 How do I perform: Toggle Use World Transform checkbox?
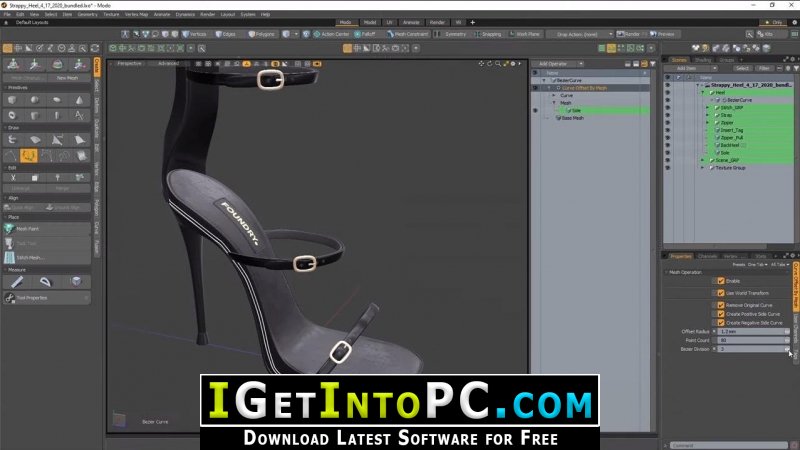pyautogui.click(x=721, y=293)
